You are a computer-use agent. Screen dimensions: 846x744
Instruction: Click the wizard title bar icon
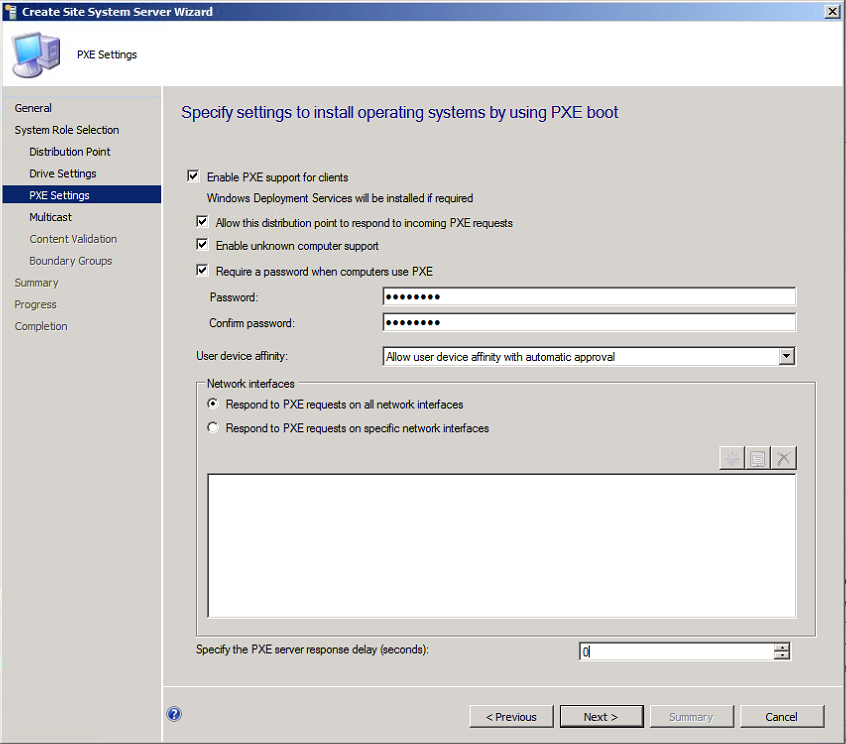(x=10, y=11)
